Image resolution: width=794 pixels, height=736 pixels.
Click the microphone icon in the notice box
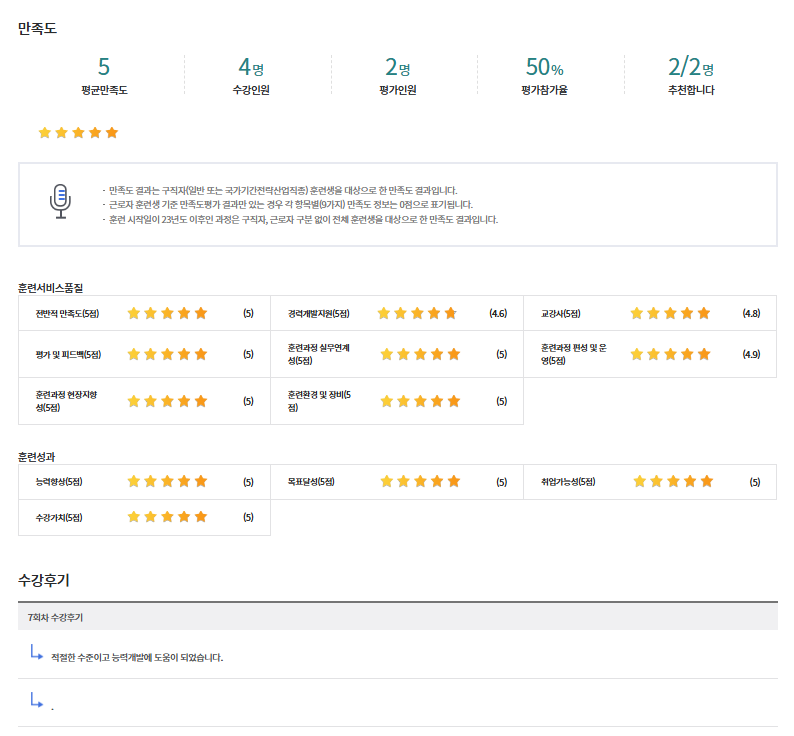(61, 201)
